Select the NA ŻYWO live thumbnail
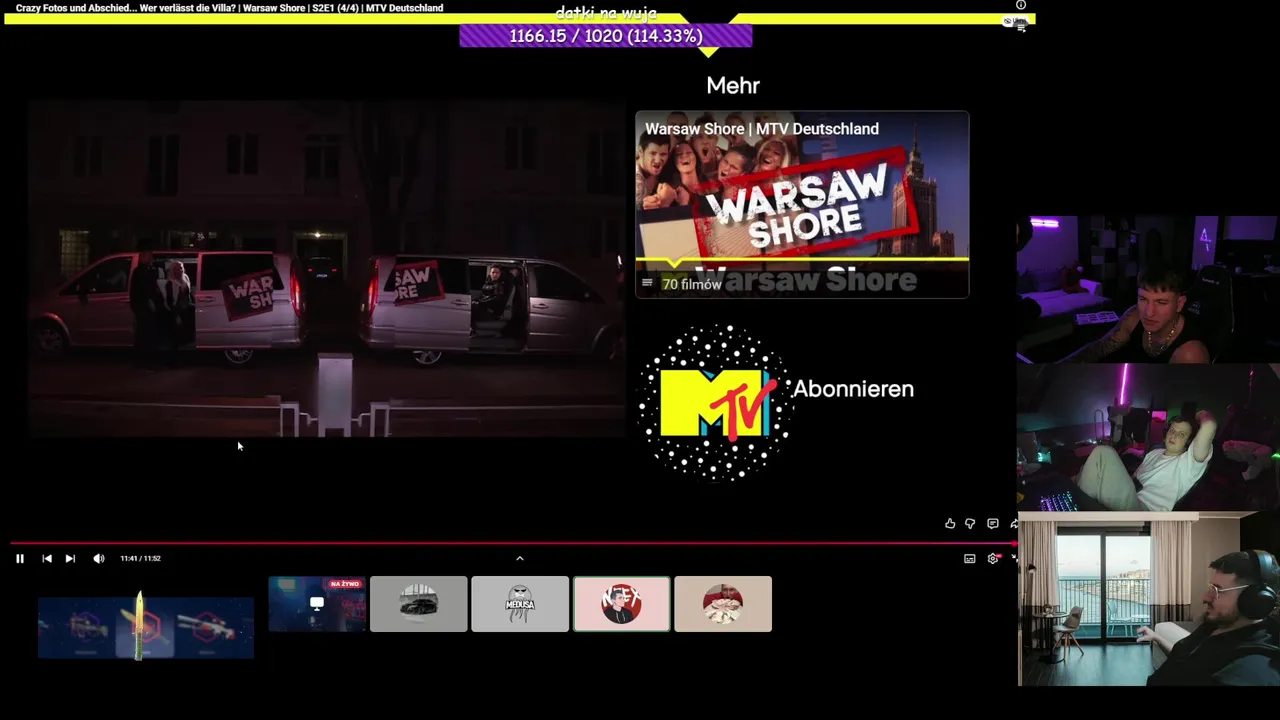Image resolution: width=1280 pixels, height=720 pixels. coord(317,604)
